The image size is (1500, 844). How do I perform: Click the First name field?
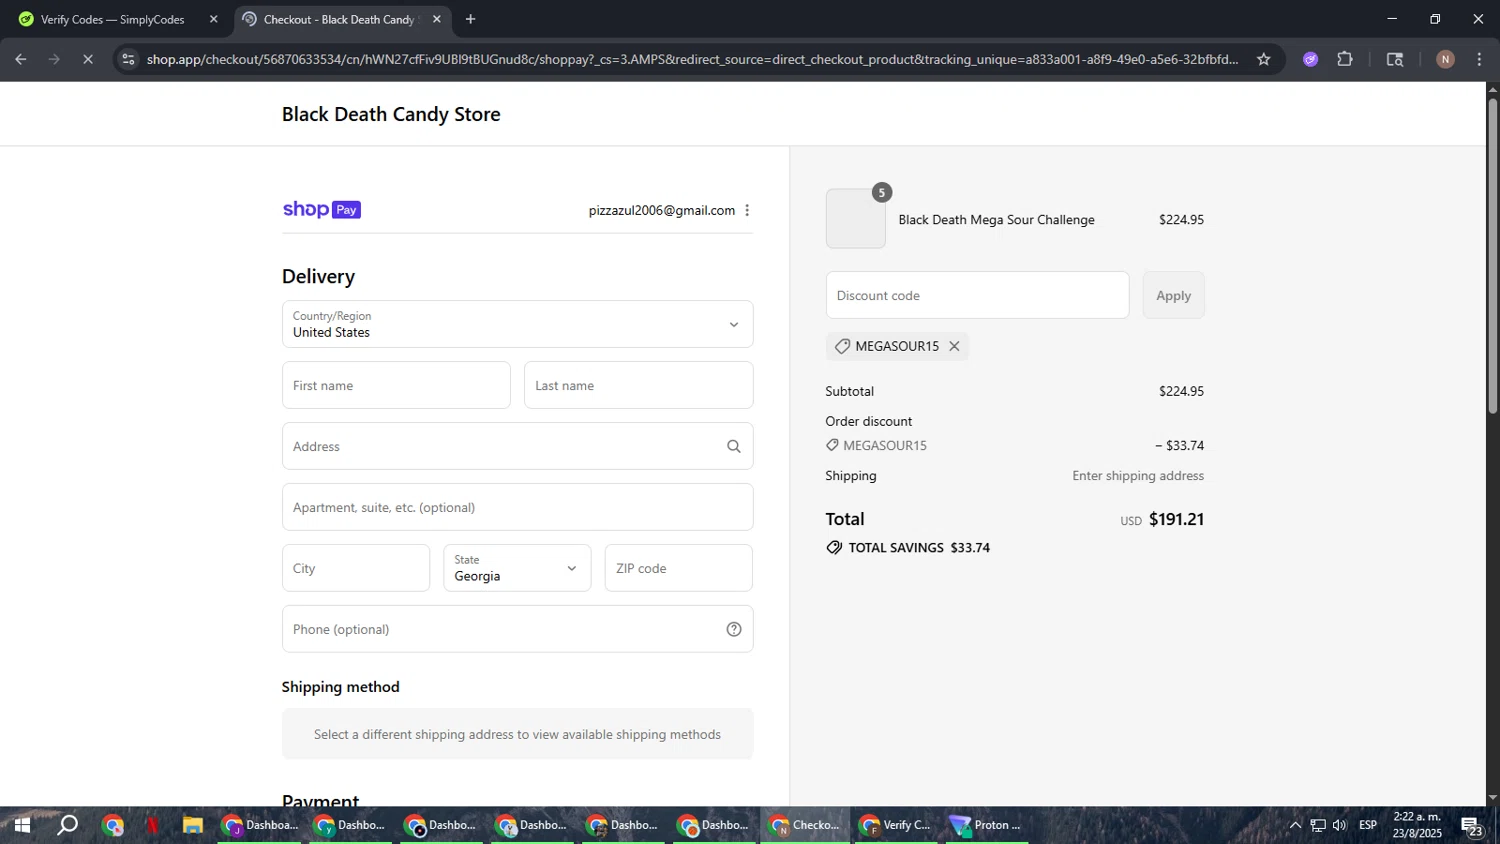pos(396,385)
